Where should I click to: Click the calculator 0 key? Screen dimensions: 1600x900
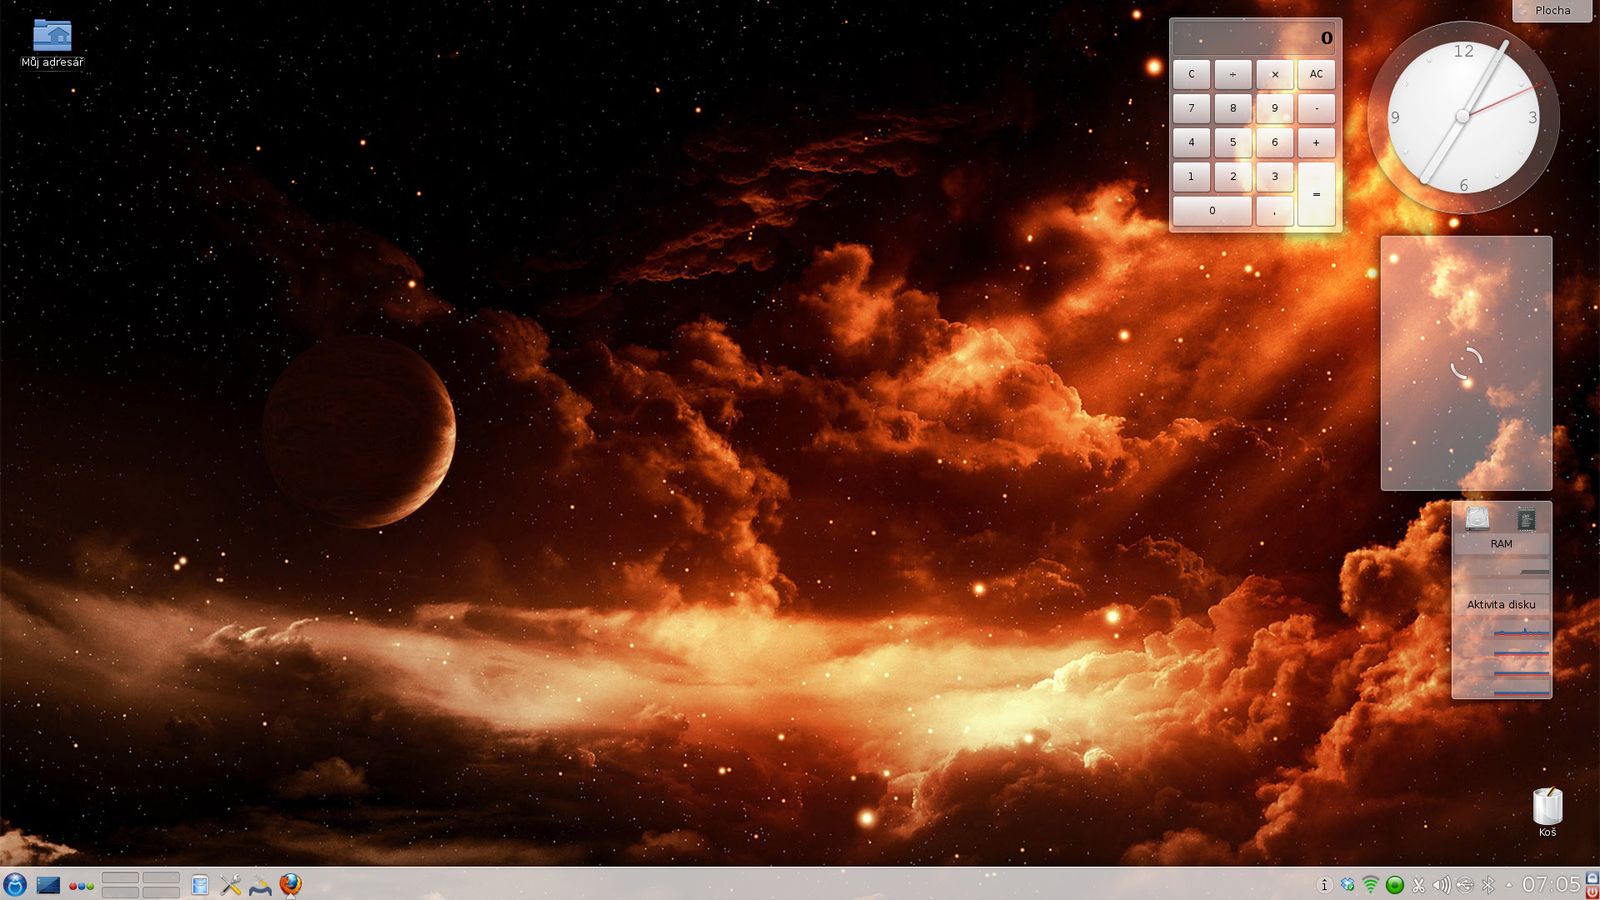(1212, 211)
